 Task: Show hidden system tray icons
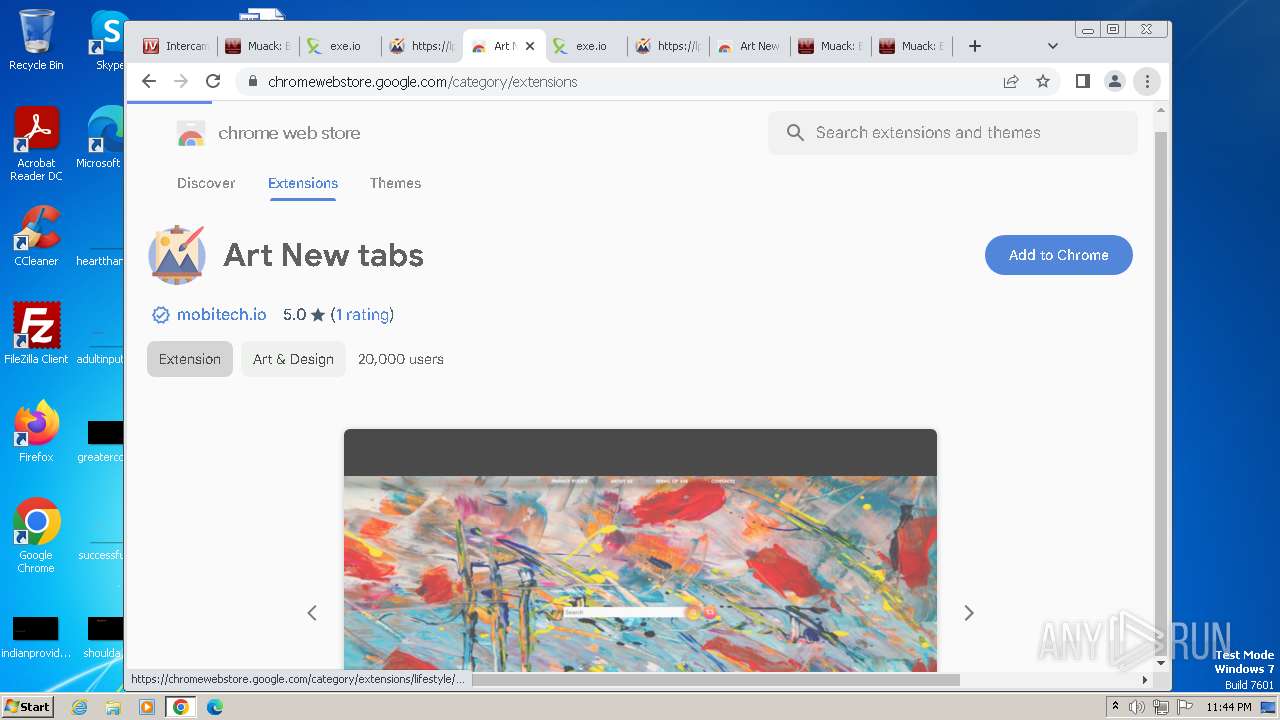coord(1115,707)
